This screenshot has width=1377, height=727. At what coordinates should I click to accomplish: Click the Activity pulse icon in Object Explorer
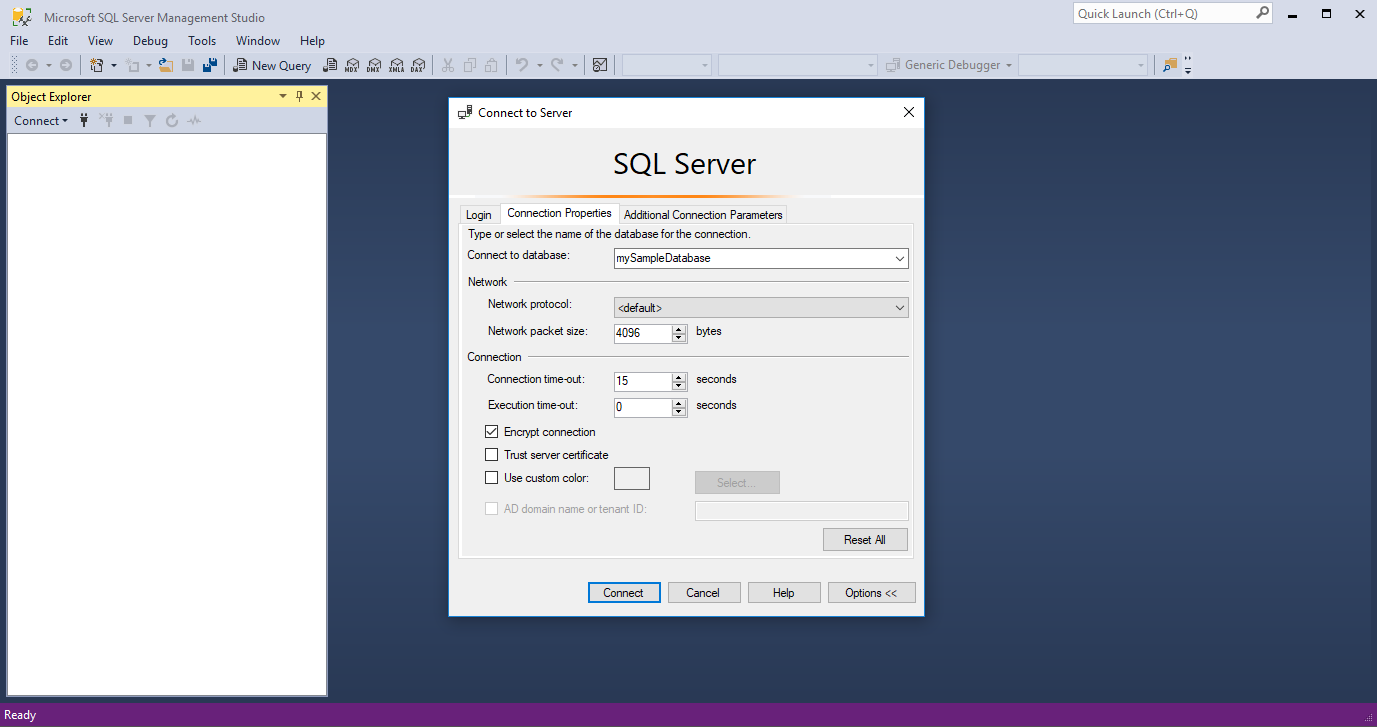[194, 120]
